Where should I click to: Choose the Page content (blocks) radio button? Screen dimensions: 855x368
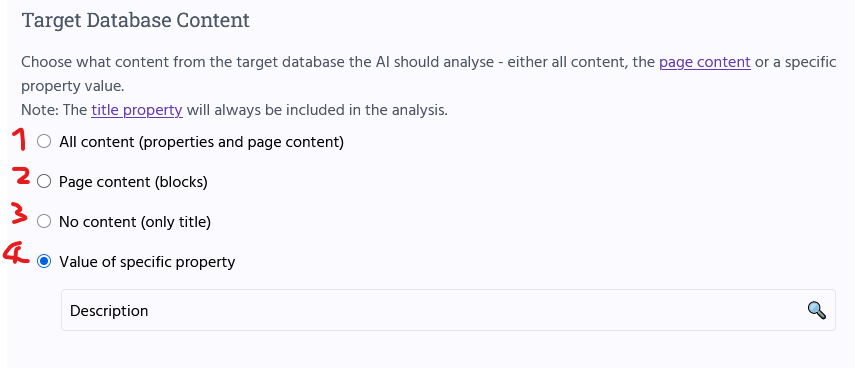(x=44, y=182)
